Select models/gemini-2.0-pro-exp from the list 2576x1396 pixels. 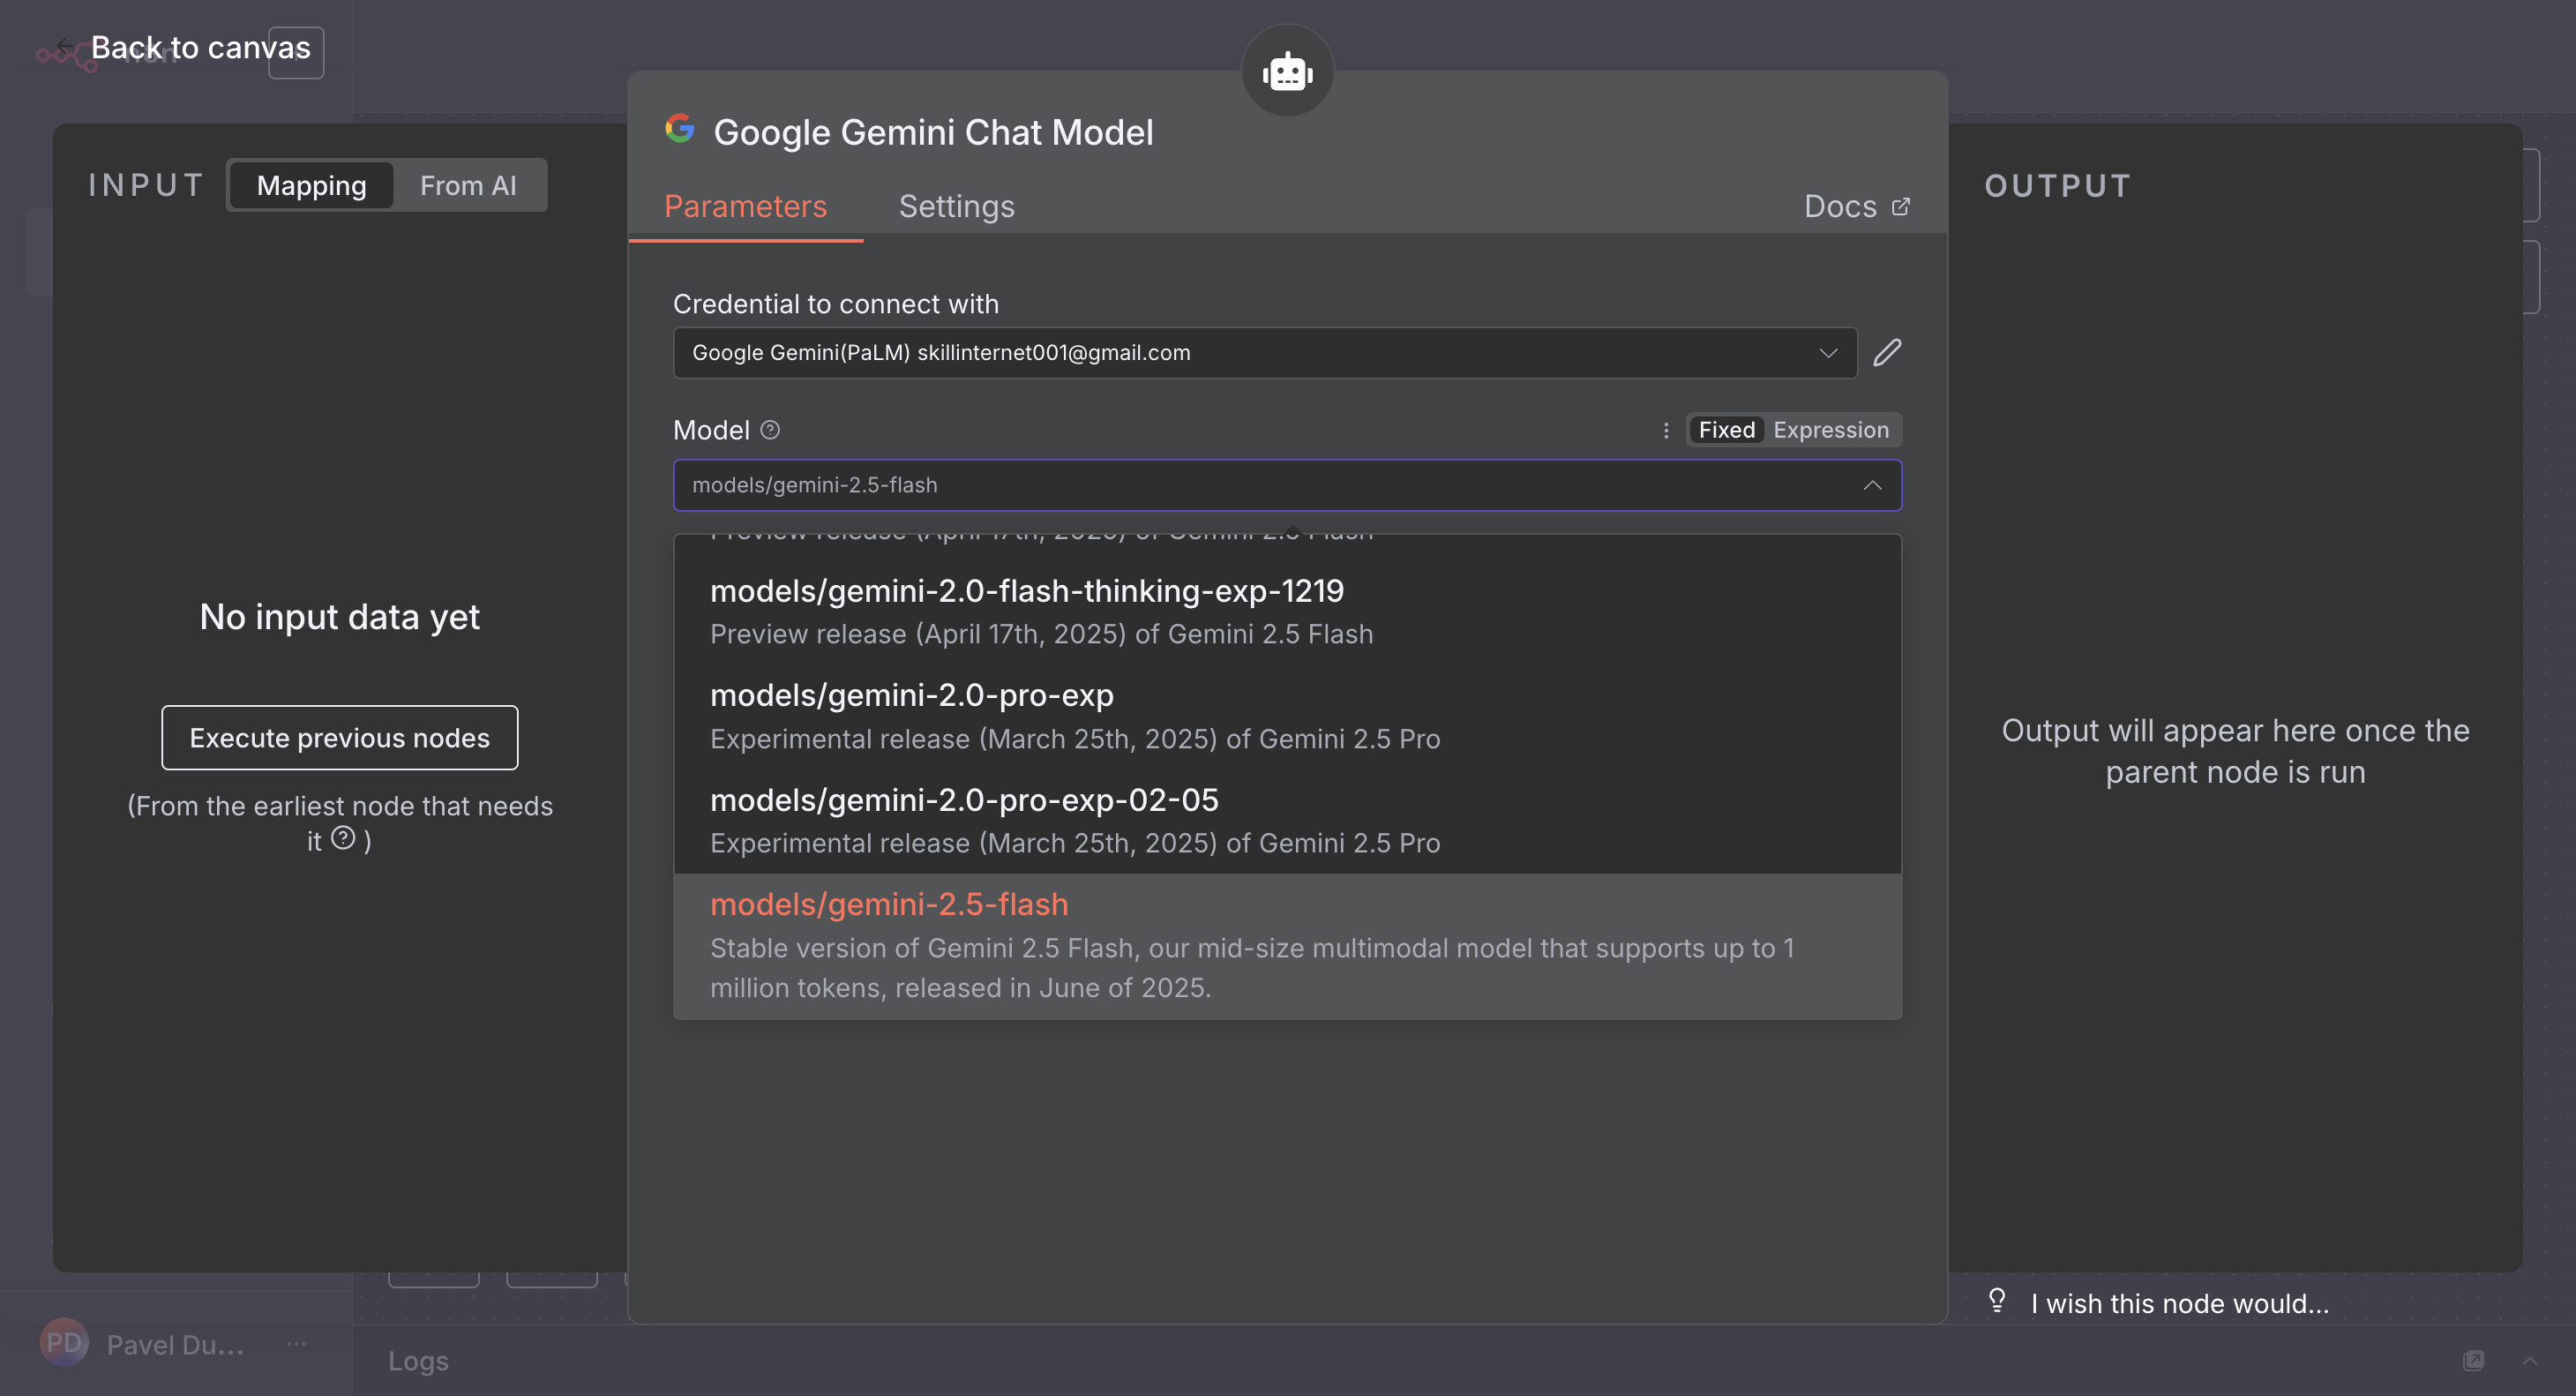pos(911,695)
